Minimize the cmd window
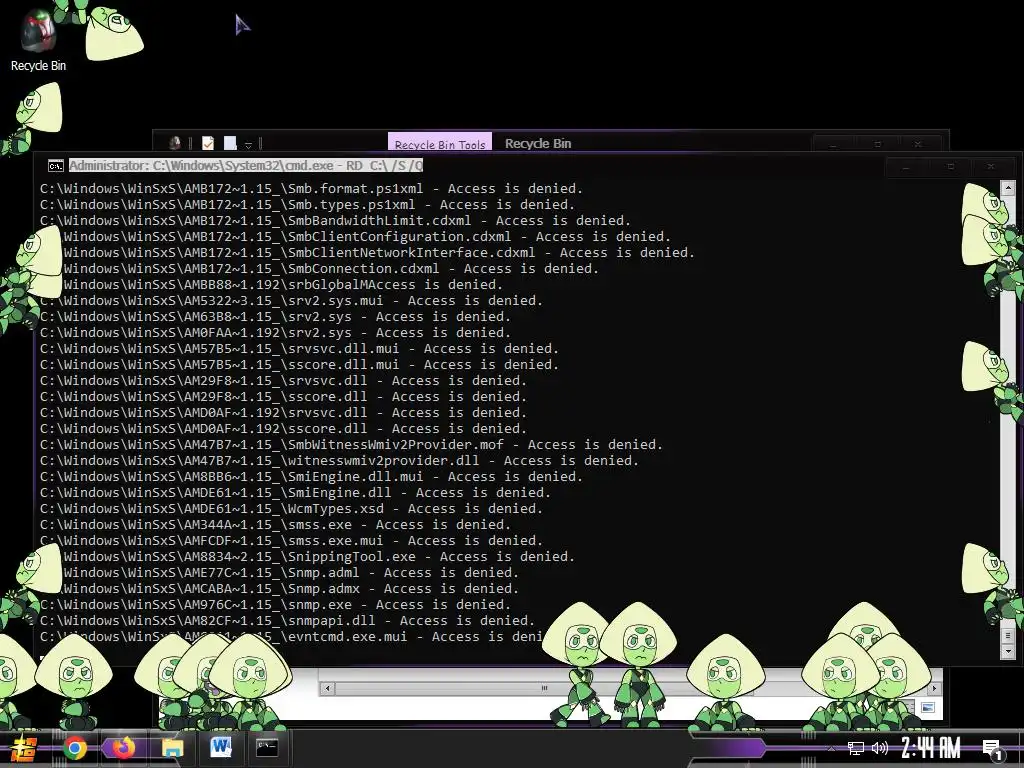Viewport: 1024px width, 768px height. pyautogui.click(x=905, y=167)
